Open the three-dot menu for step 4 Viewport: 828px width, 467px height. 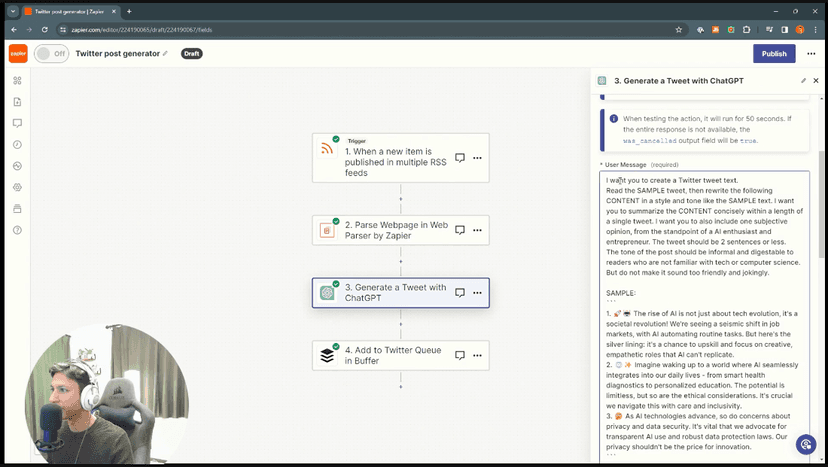(477, 355)
